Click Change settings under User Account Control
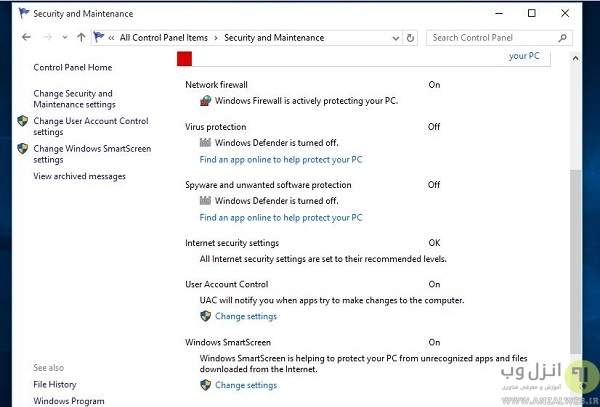 click(245, 316)
